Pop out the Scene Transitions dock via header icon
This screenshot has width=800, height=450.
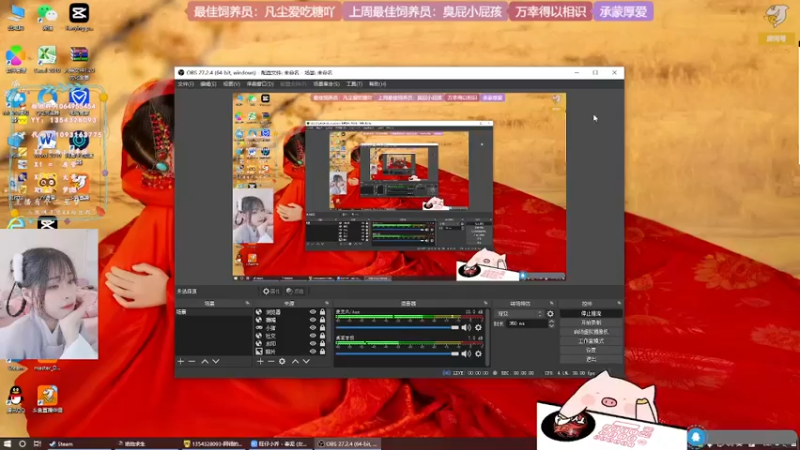(552, 303)
